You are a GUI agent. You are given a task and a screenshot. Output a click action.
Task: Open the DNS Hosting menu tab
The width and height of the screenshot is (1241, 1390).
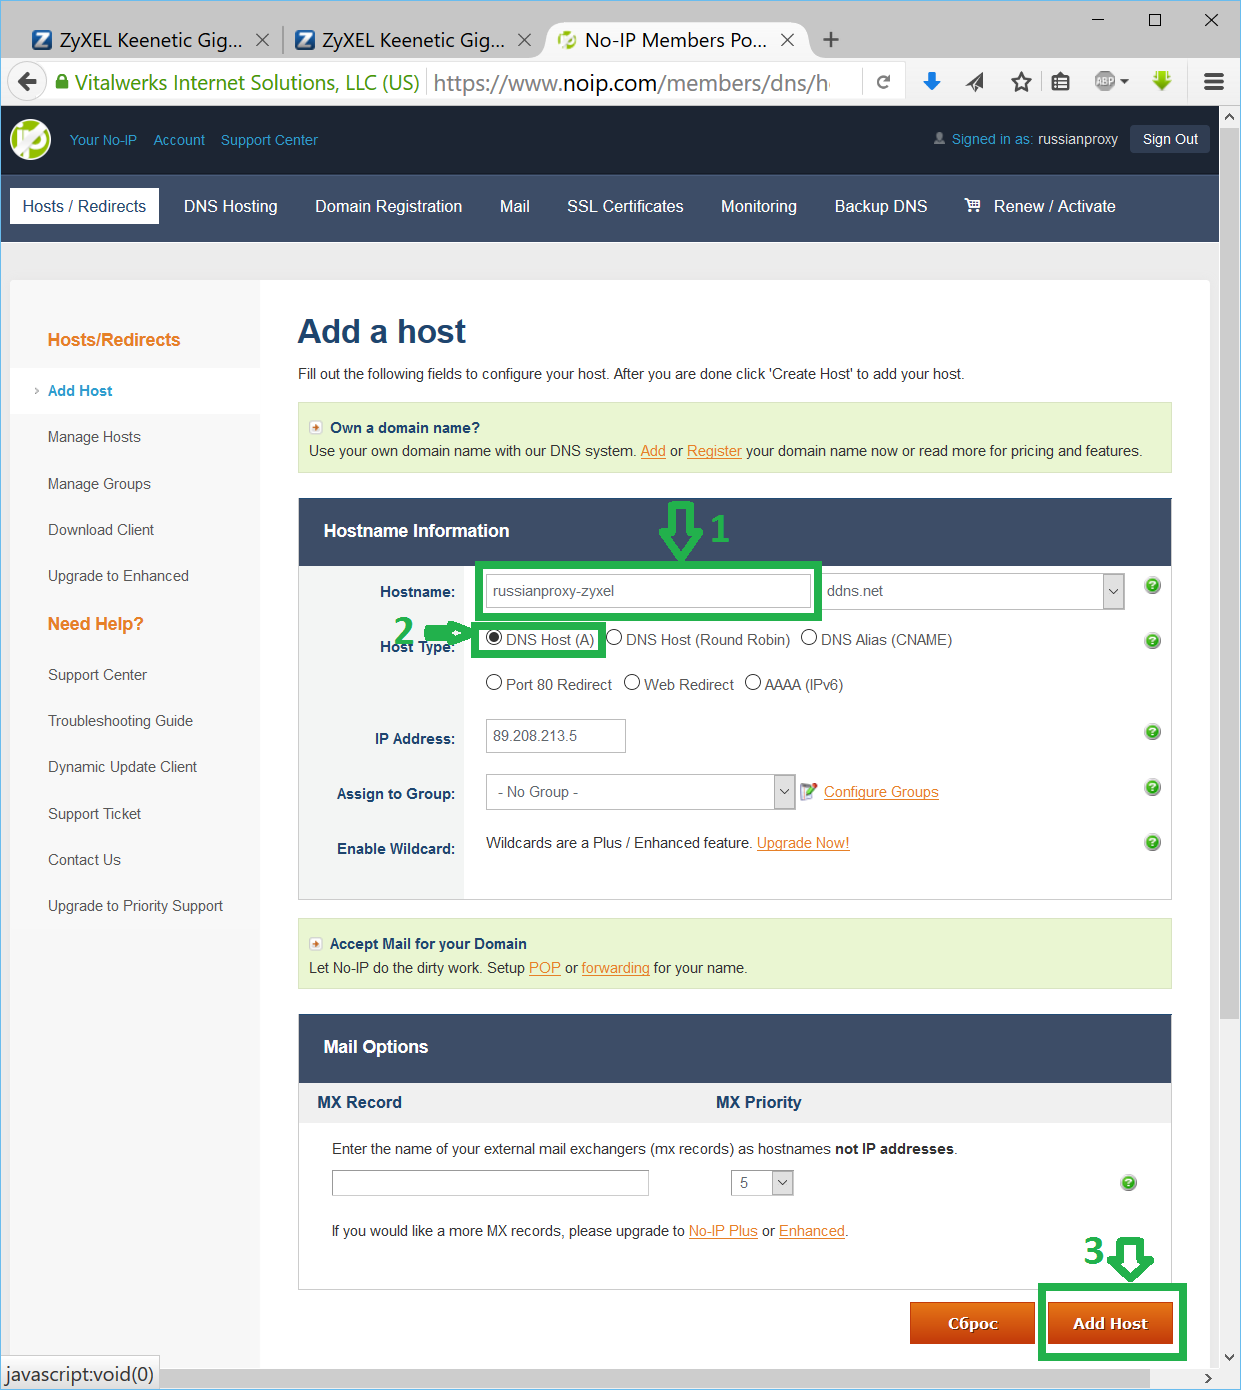click(x=231, y=206)
